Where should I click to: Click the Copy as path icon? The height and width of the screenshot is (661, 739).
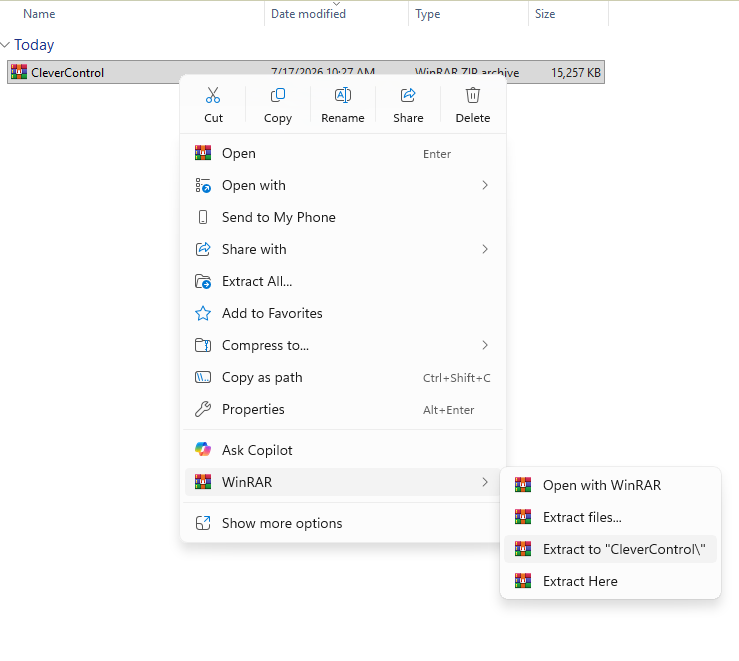point(203,377)
